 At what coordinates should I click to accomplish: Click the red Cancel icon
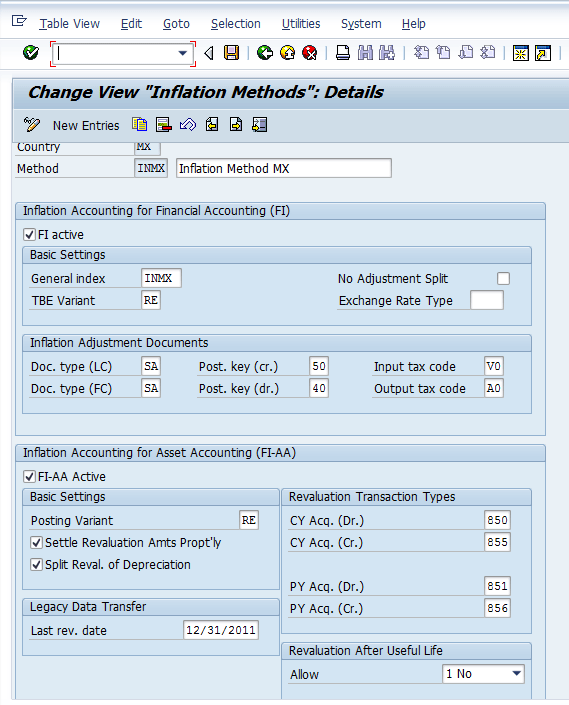click(310, 53)
